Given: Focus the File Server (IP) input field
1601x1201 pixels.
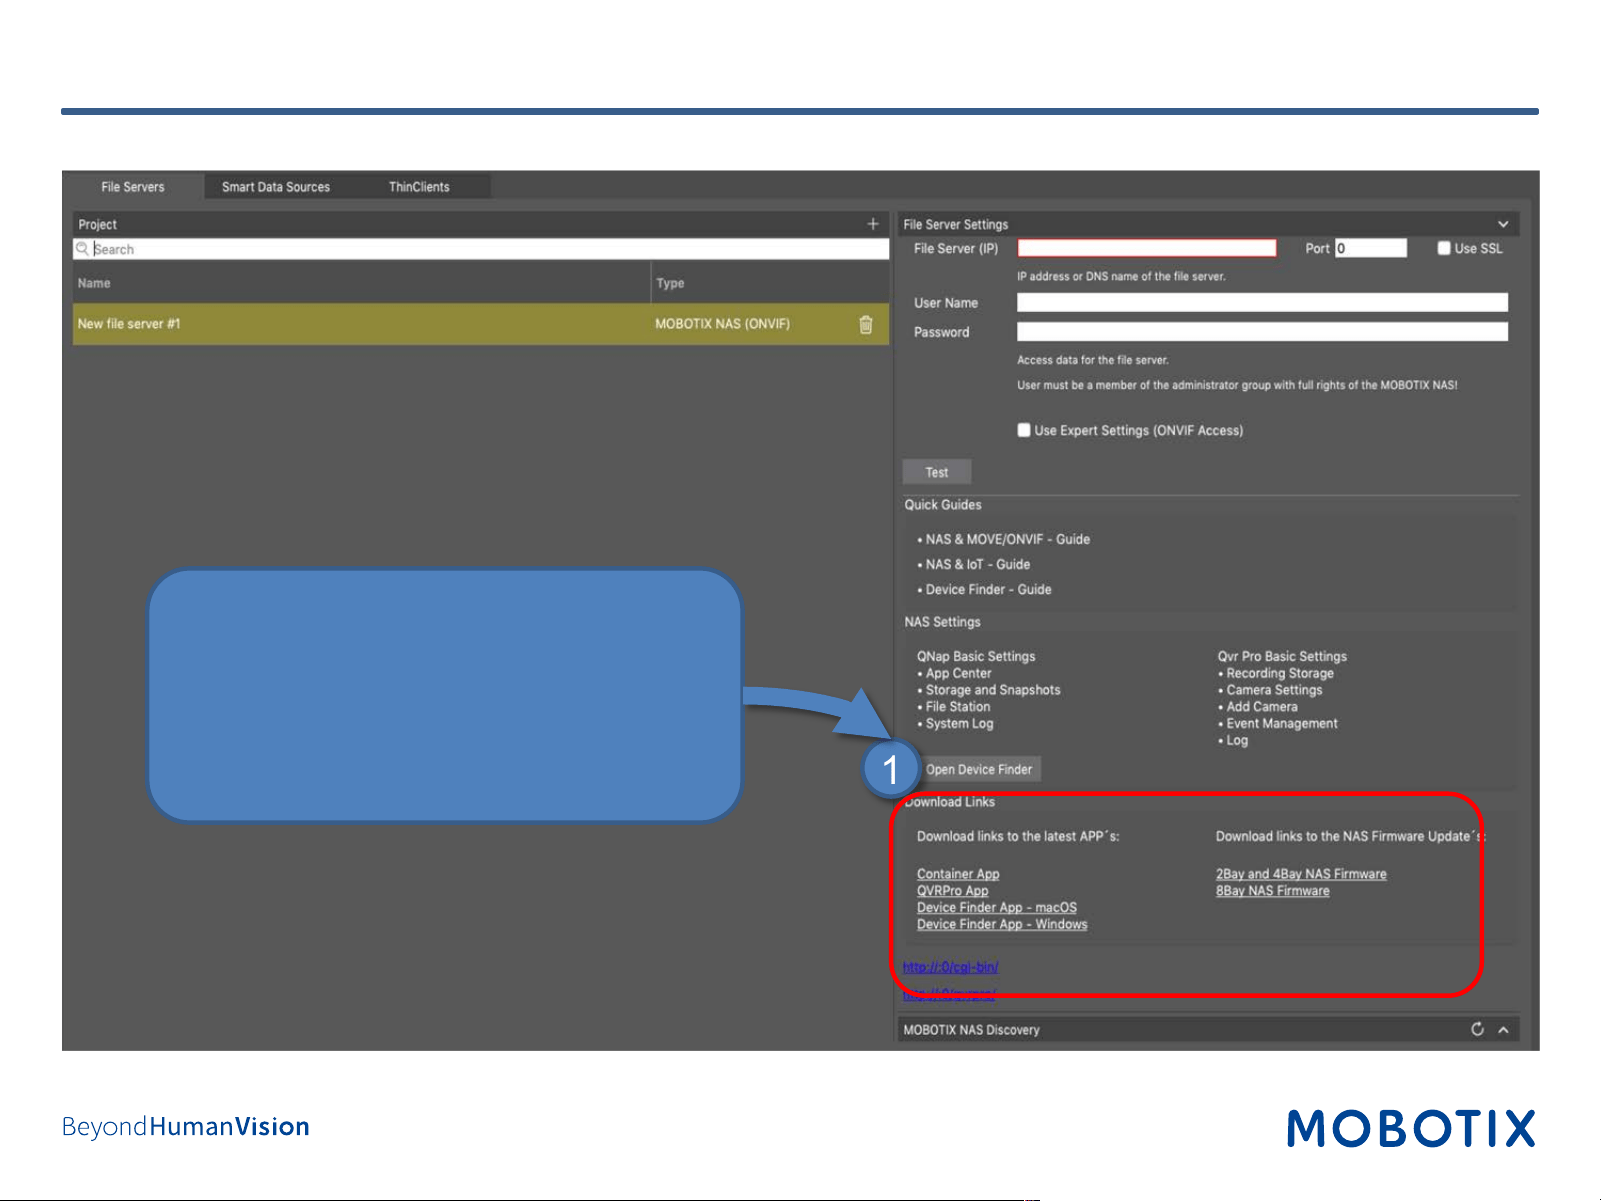Looking at the screenshot, I should 1147,248.
